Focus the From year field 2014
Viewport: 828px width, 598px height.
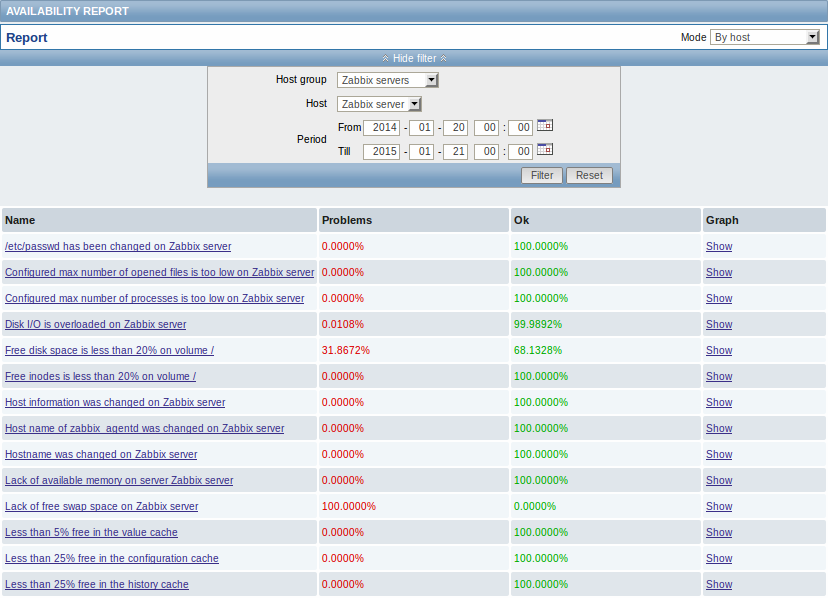381,128
